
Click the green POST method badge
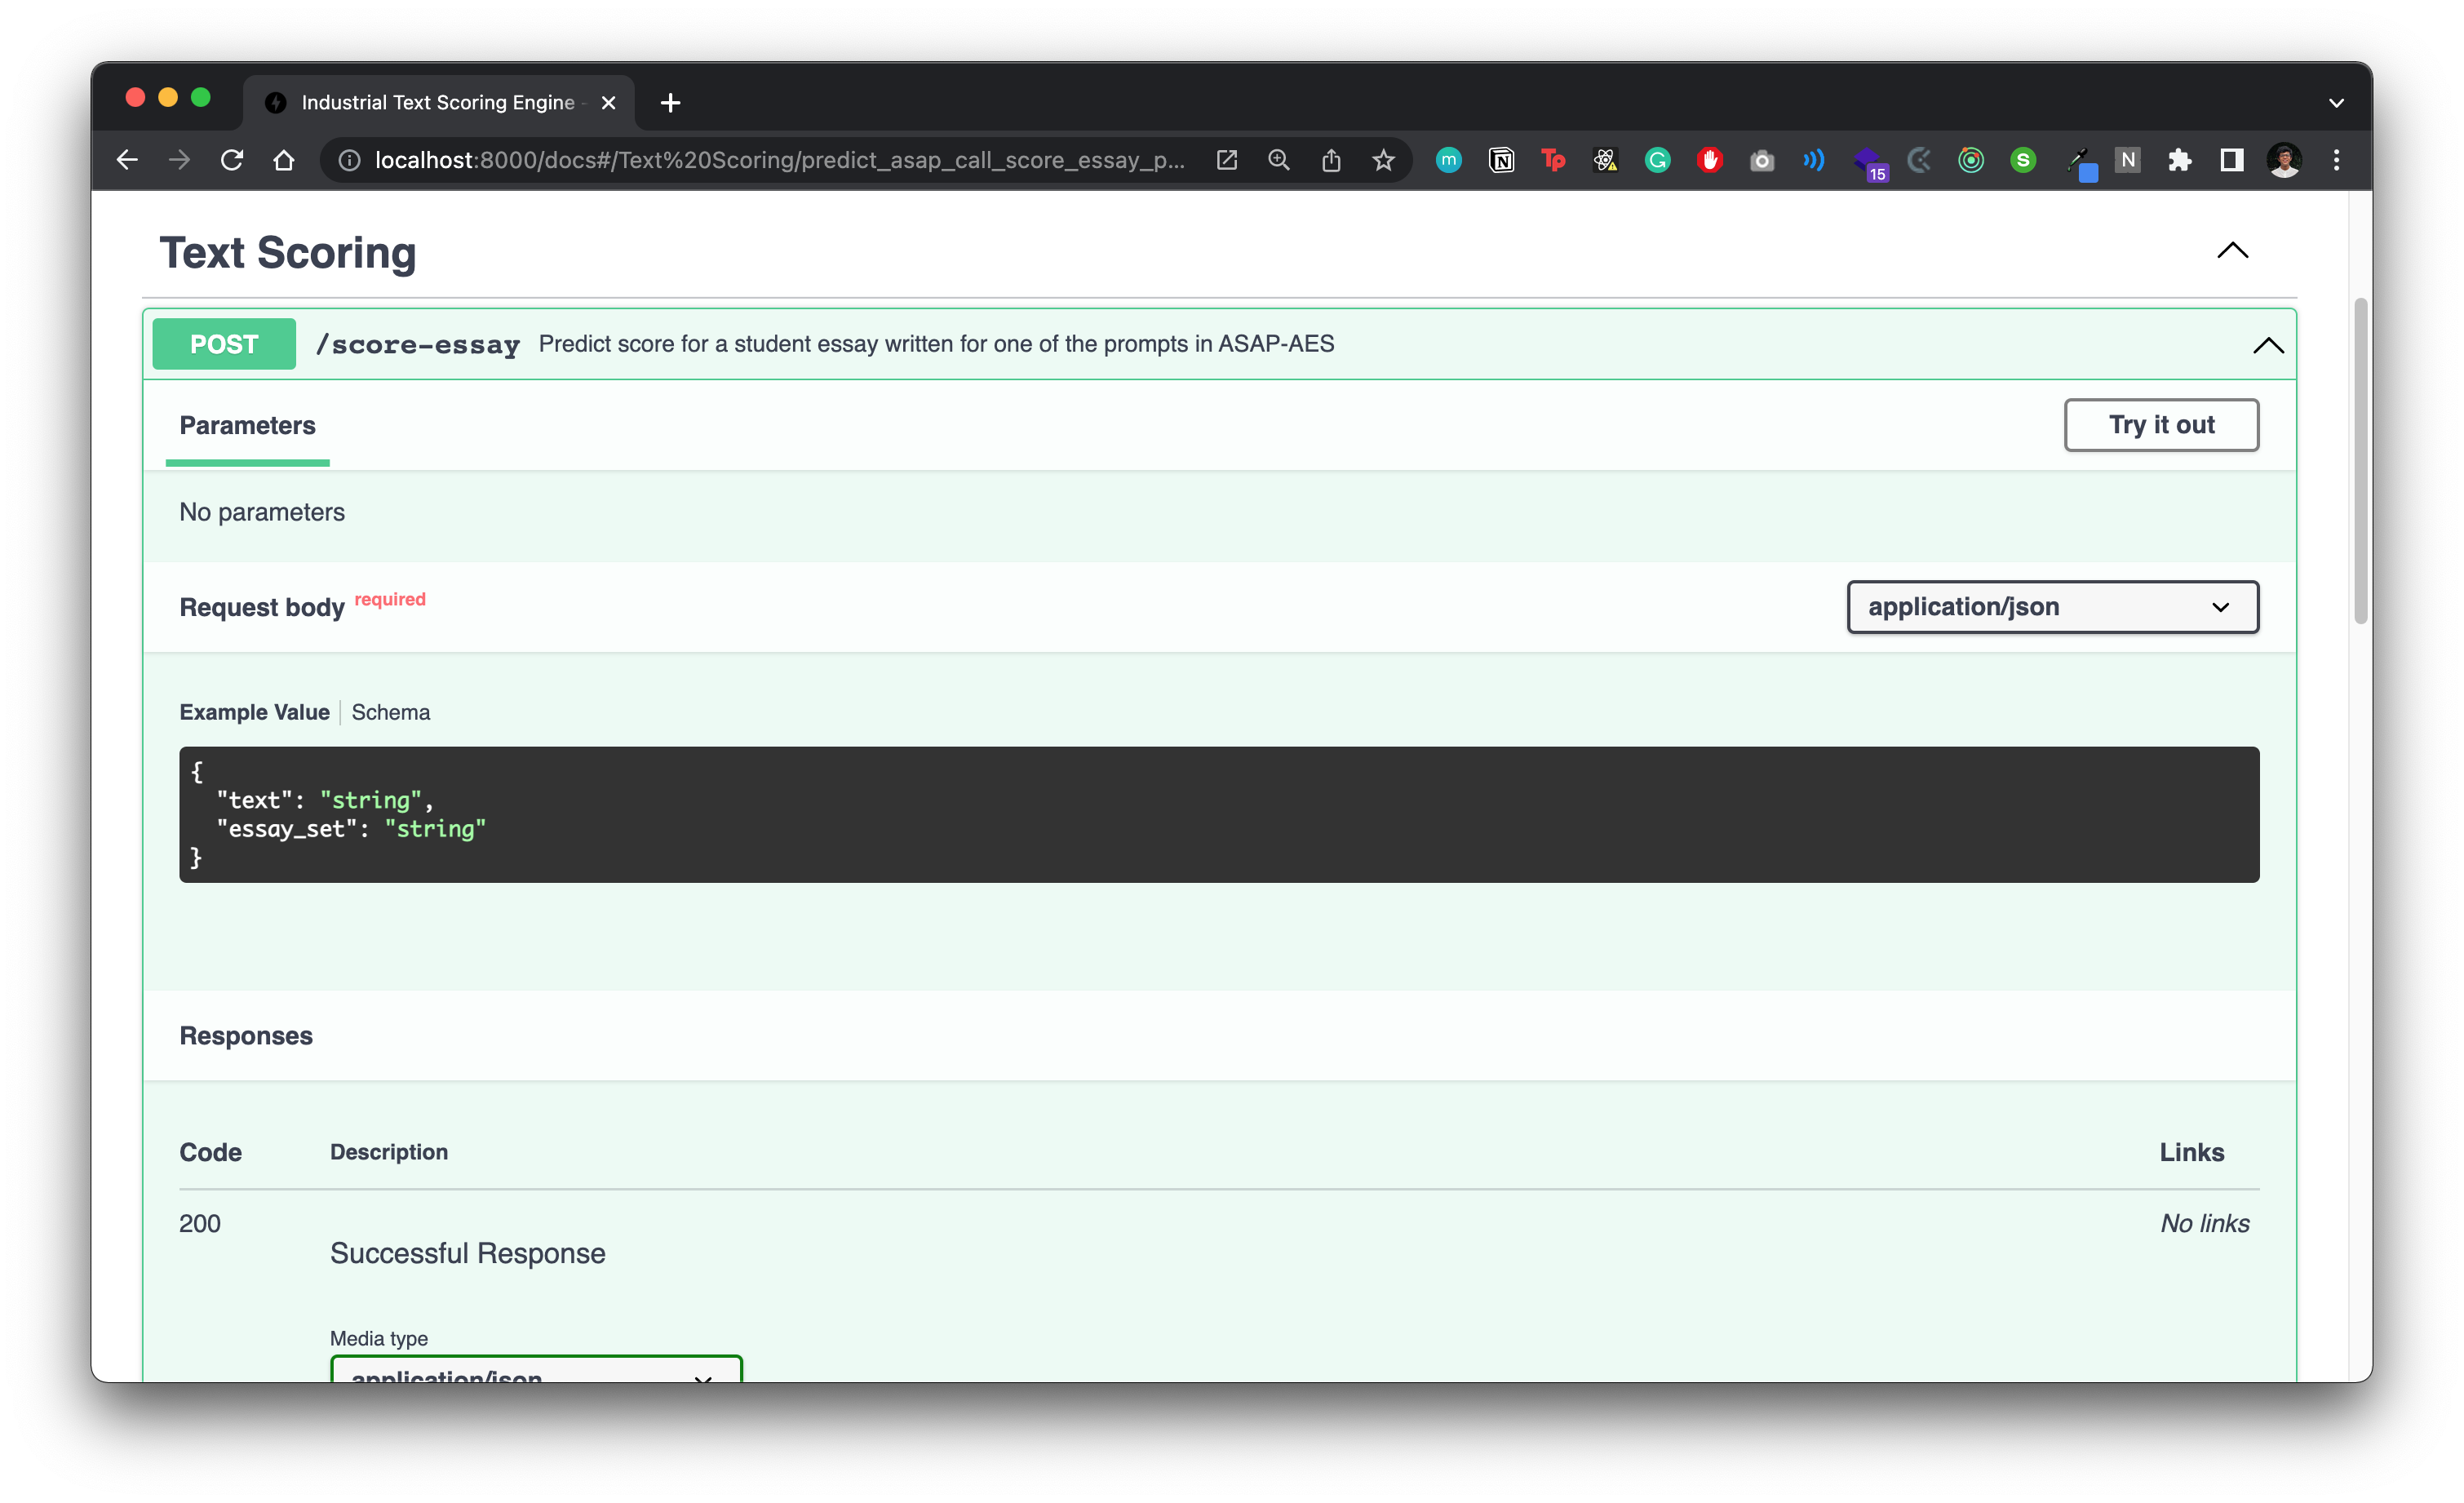point(223,344)
